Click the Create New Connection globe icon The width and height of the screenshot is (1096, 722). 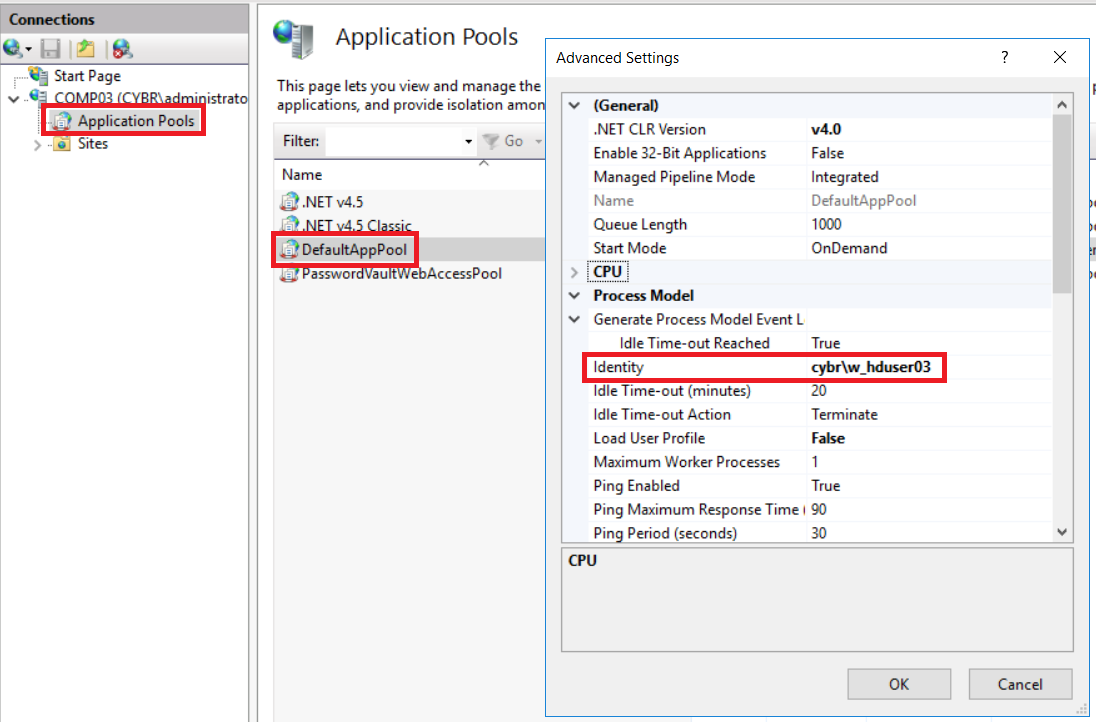[x=14, y=48]
